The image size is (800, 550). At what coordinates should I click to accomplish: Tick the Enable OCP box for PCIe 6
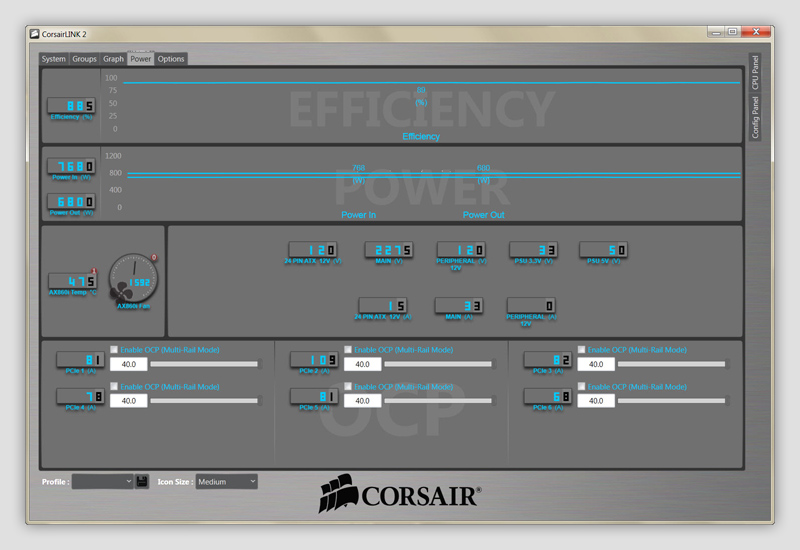point(583,386)
